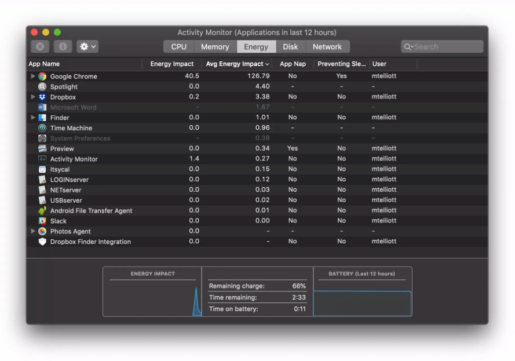The image size is (515, 361).
Task: Switch to the Network tab
Action: point(327,47)
